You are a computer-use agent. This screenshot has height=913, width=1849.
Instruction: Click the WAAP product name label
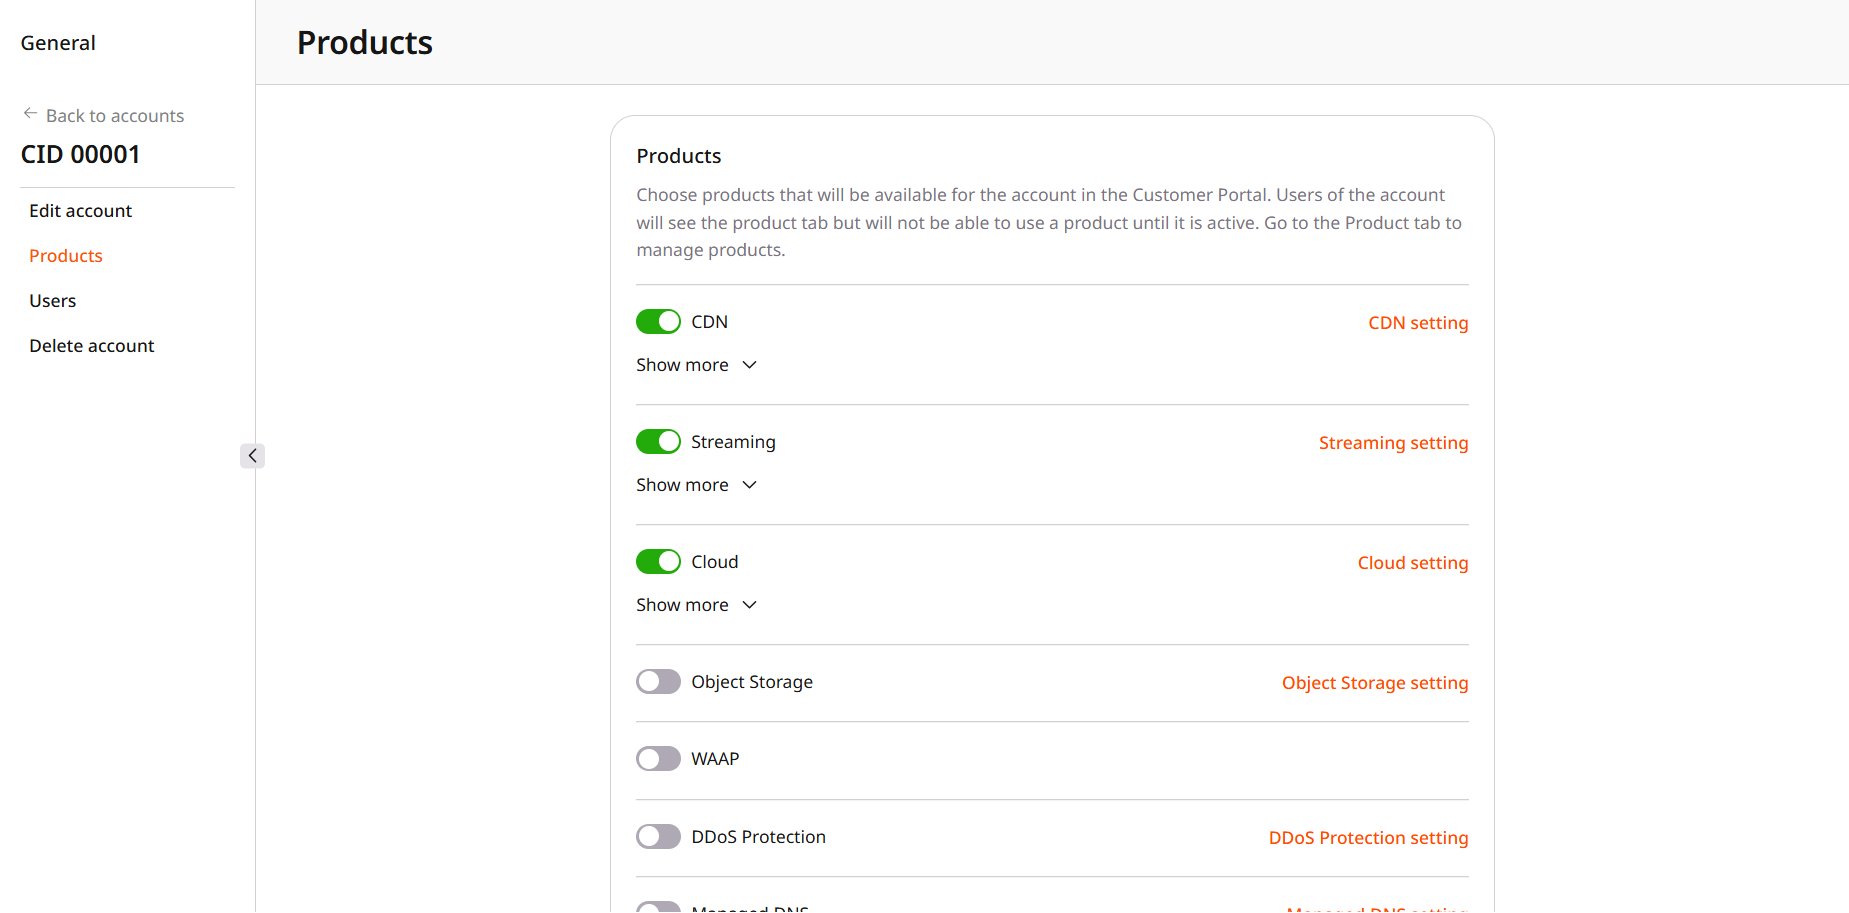coord(715,759)
